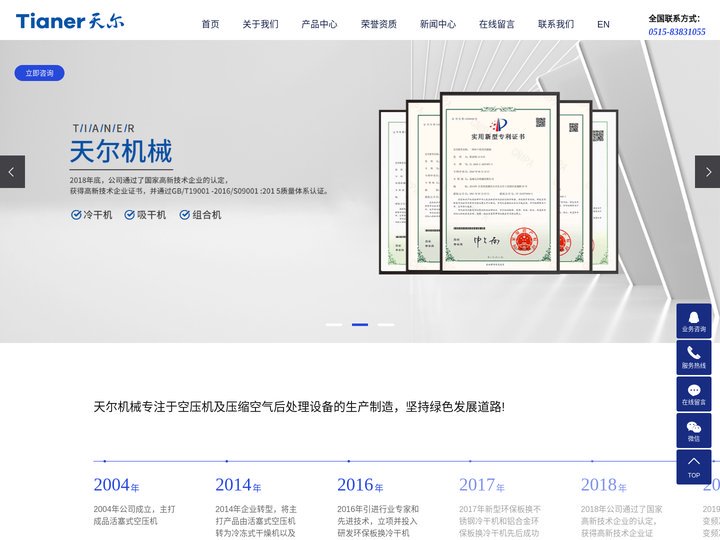Click the 天尔机械 banner heading

[121, 151]
